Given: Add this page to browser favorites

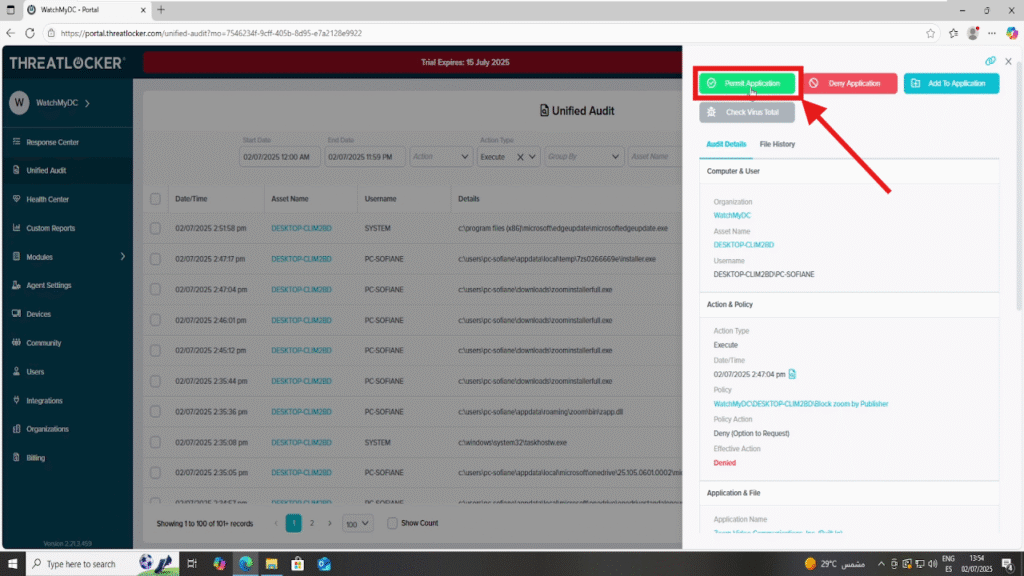Looking at the screenshot, I should tap(931, 33).
